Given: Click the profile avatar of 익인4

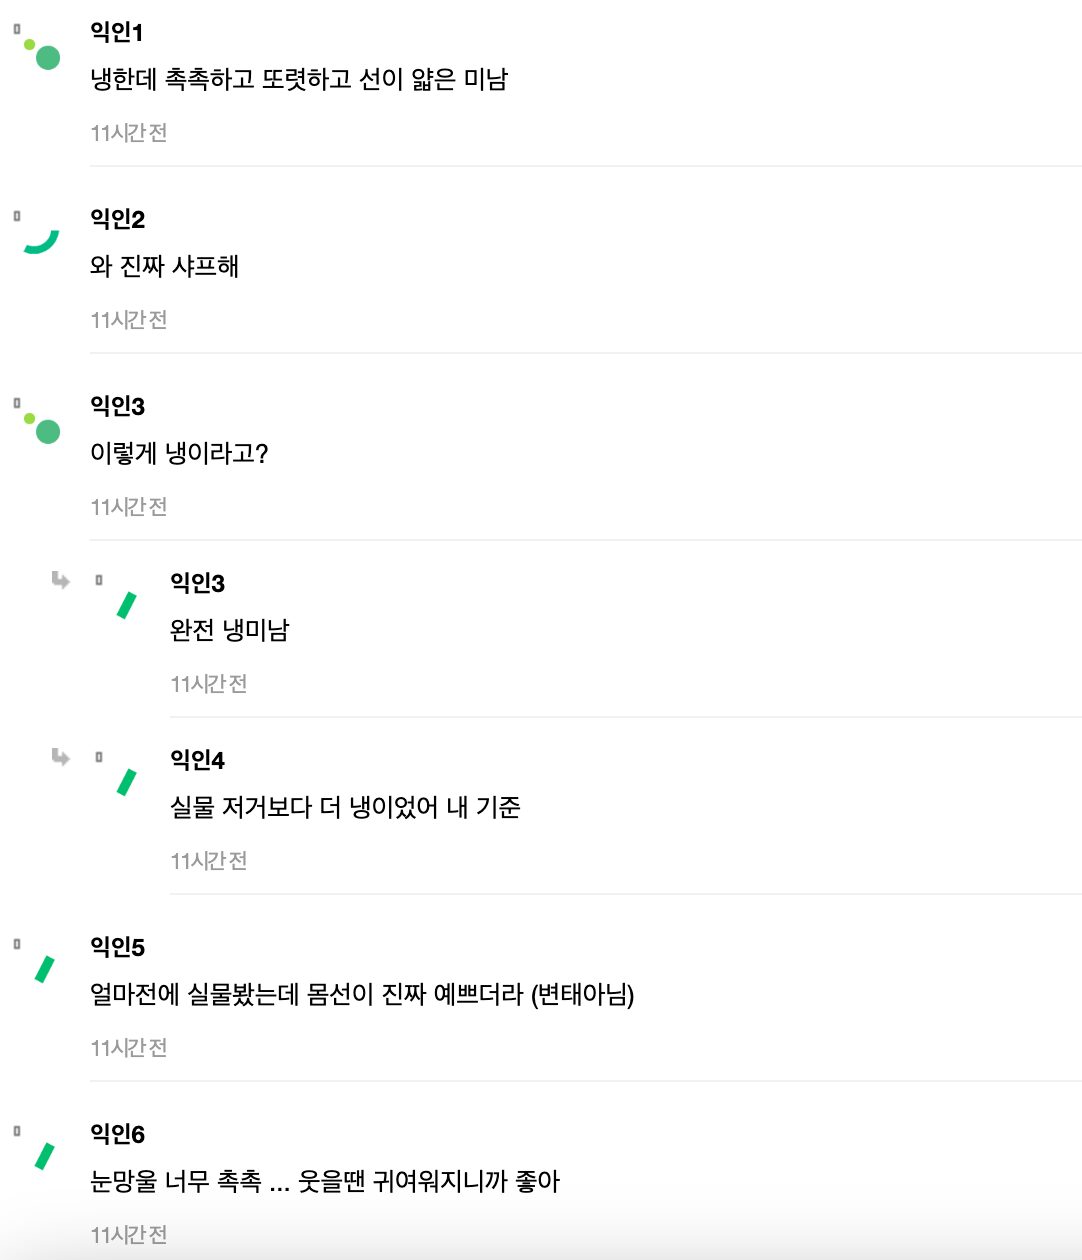Looking at the screenshot, I should (x=126, y=782).
